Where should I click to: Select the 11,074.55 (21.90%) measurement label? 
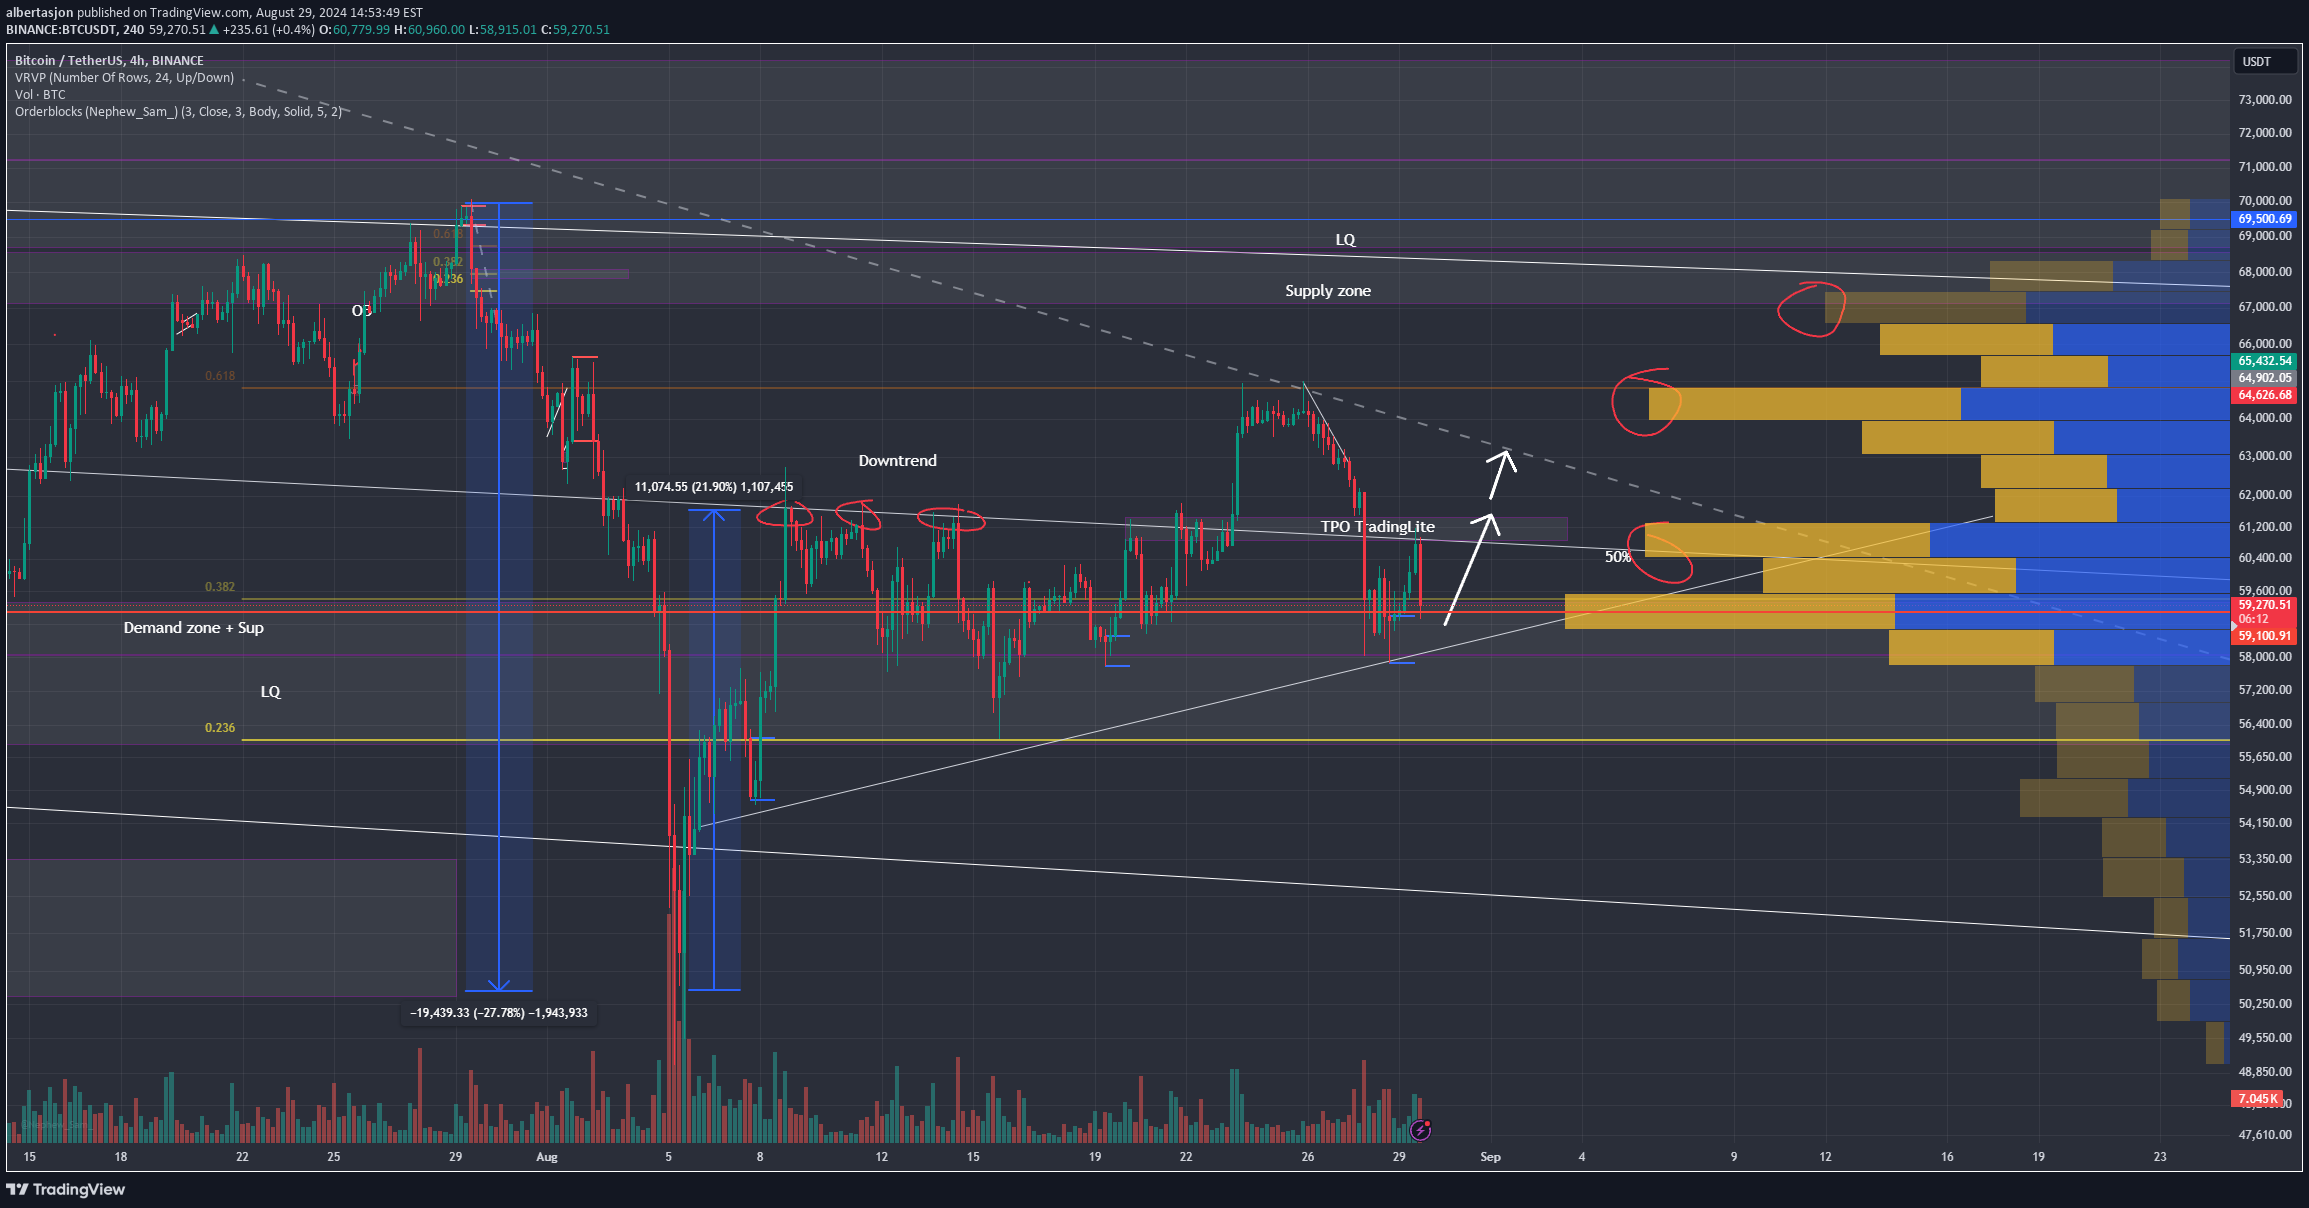[714, 487]
